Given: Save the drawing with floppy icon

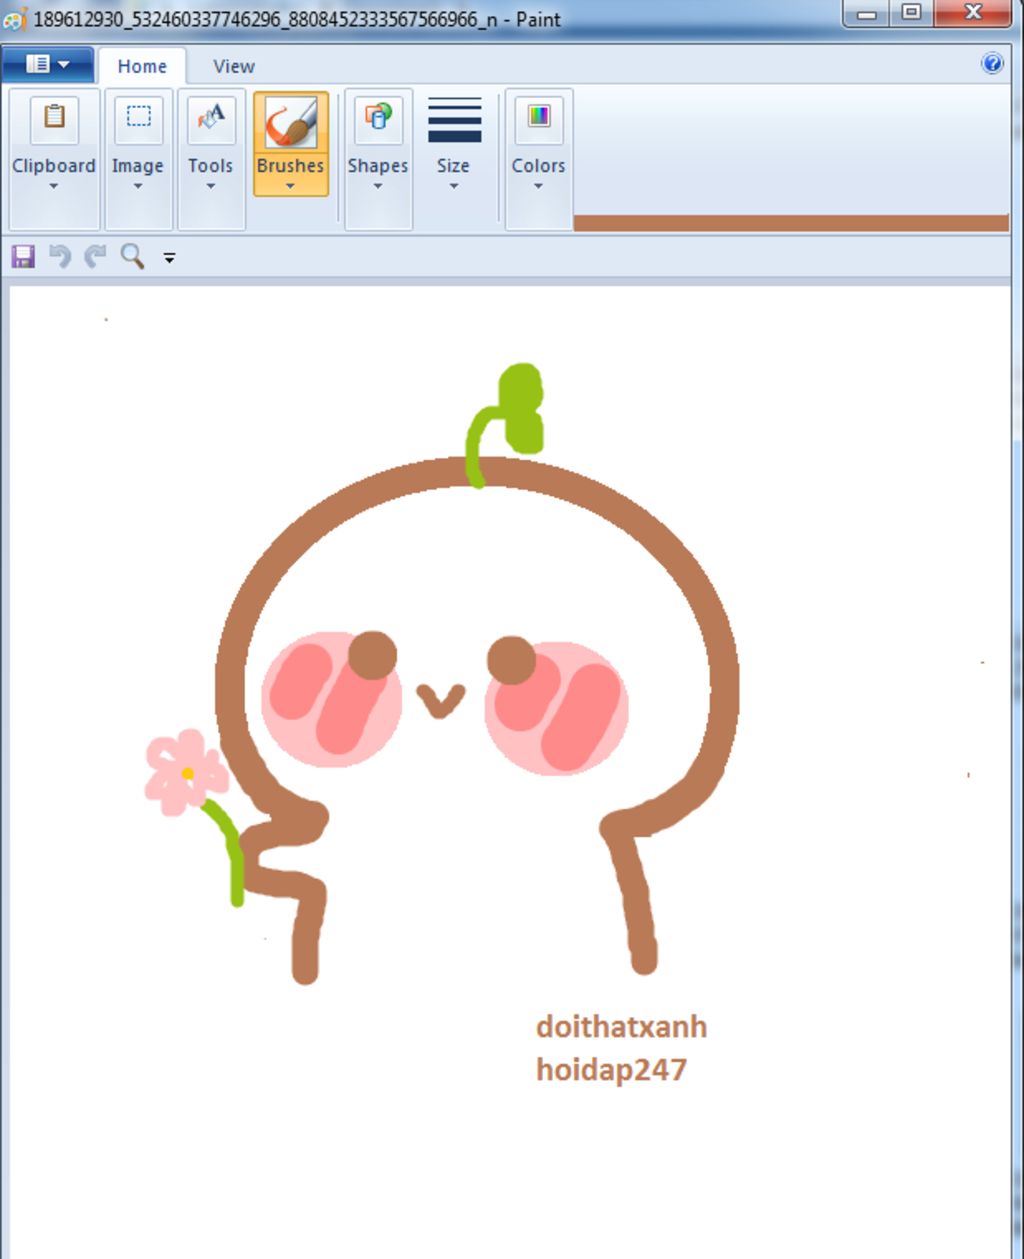Looking at the screenshot, I should (23, 257).
